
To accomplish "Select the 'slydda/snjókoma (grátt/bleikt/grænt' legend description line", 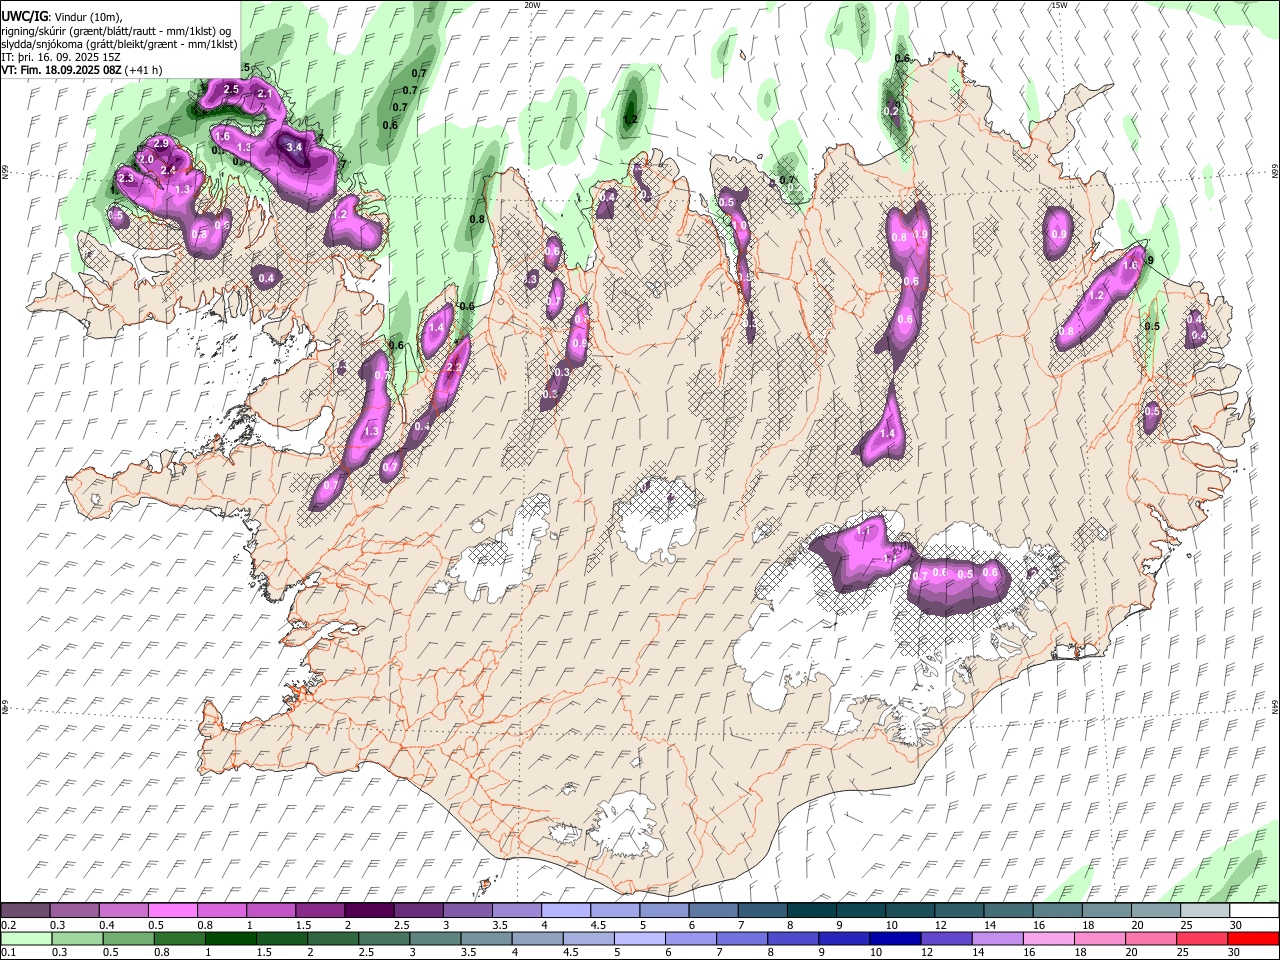I will [87, 44].
